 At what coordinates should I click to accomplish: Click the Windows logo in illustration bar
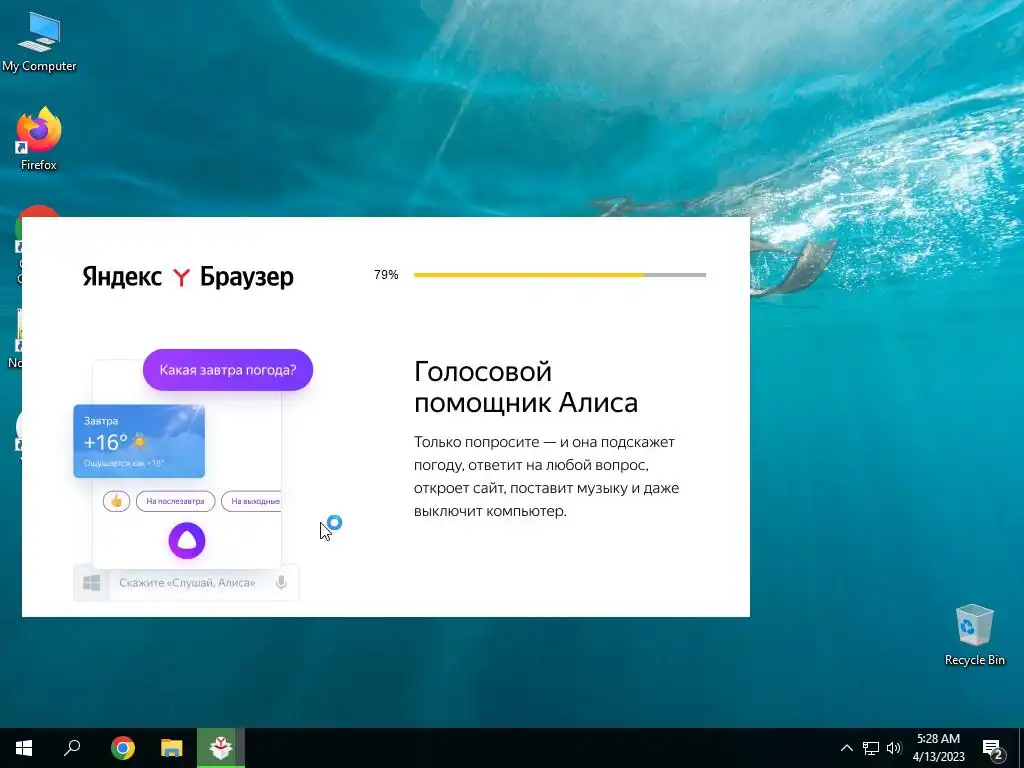[91, 583]
